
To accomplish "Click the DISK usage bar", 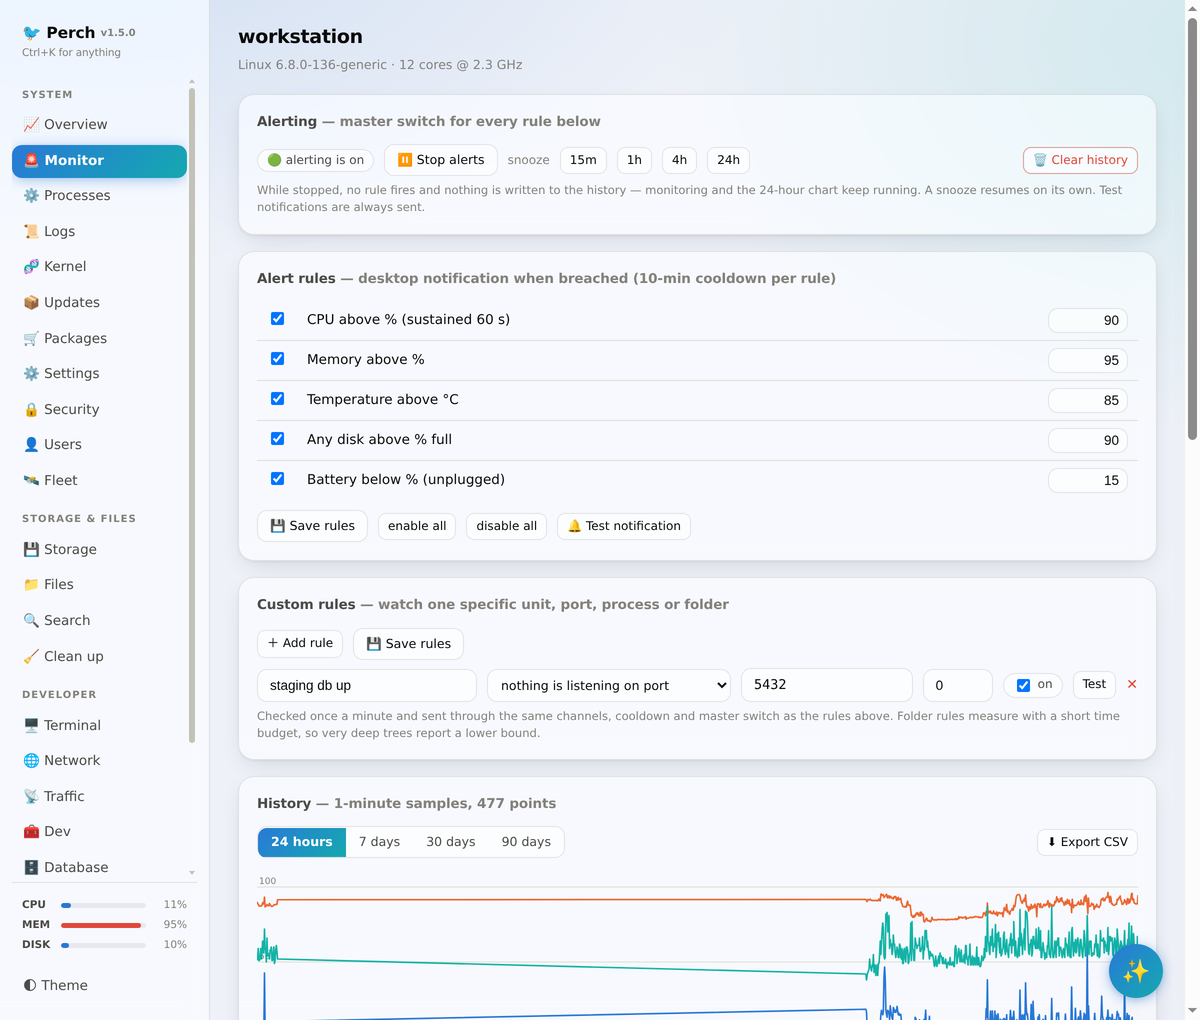I will (x=103, y=945).
